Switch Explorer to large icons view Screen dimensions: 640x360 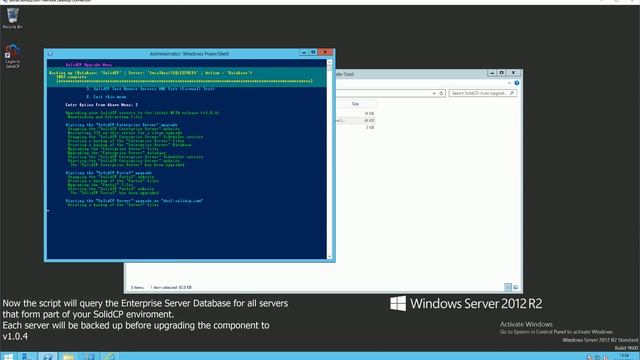[x=516, y=287]
